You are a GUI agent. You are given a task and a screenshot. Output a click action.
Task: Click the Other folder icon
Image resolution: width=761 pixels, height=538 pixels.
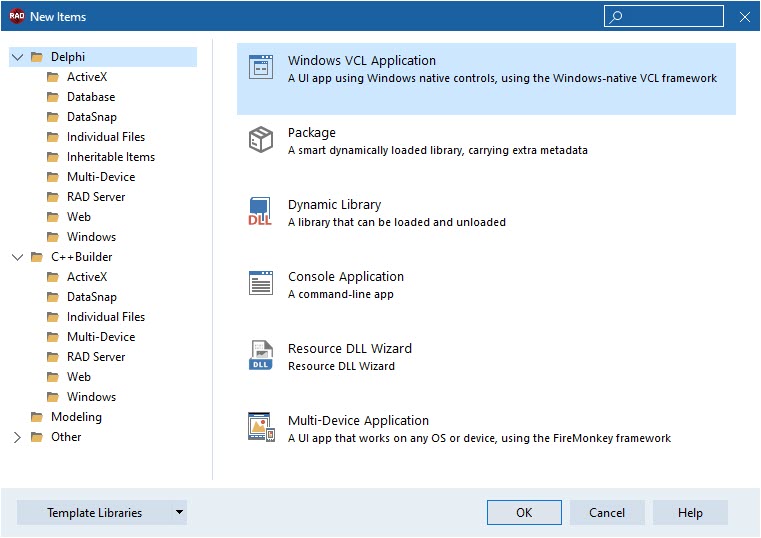click(x=37, y=437)
